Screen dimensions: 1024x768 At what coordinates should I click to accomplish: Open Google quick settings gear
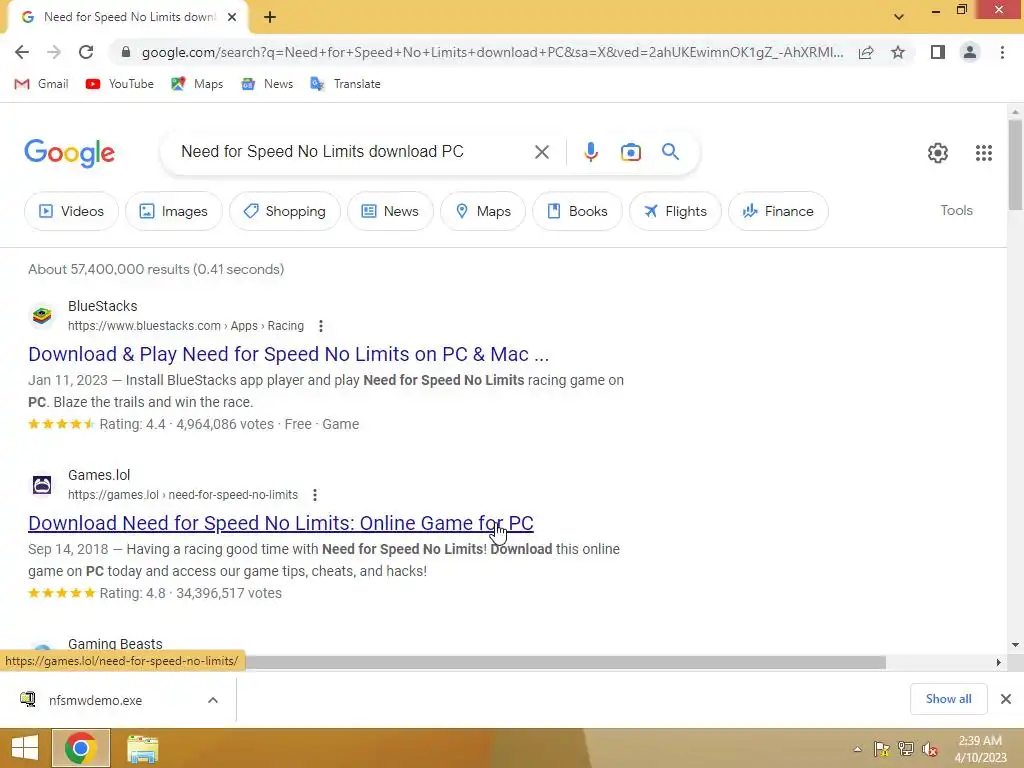tap(938, 153)
